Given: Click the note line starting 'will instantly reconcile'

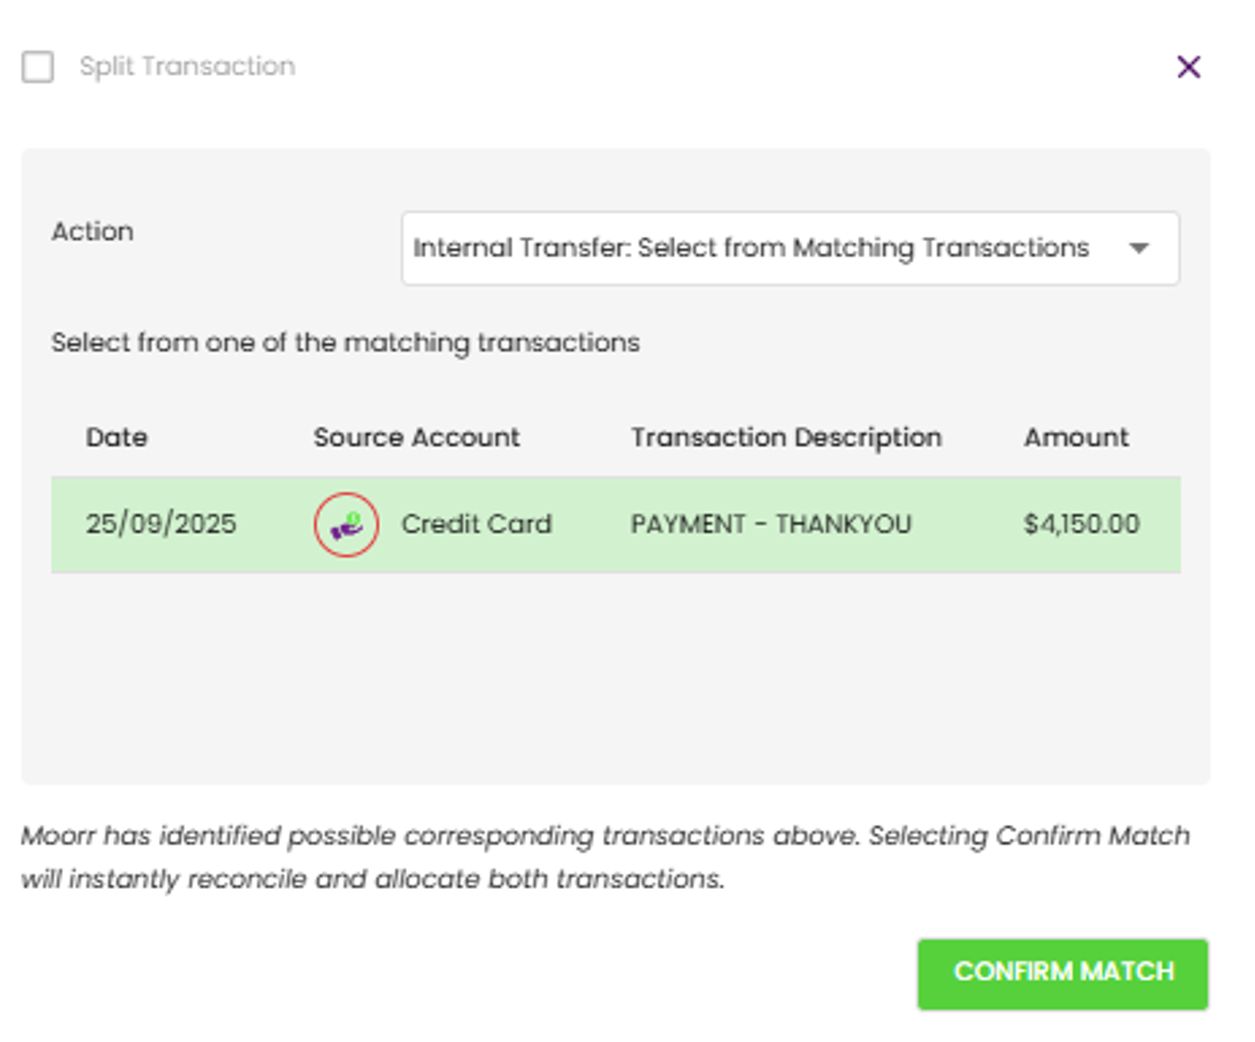Looking at the screenshot, I should [372, 879].
